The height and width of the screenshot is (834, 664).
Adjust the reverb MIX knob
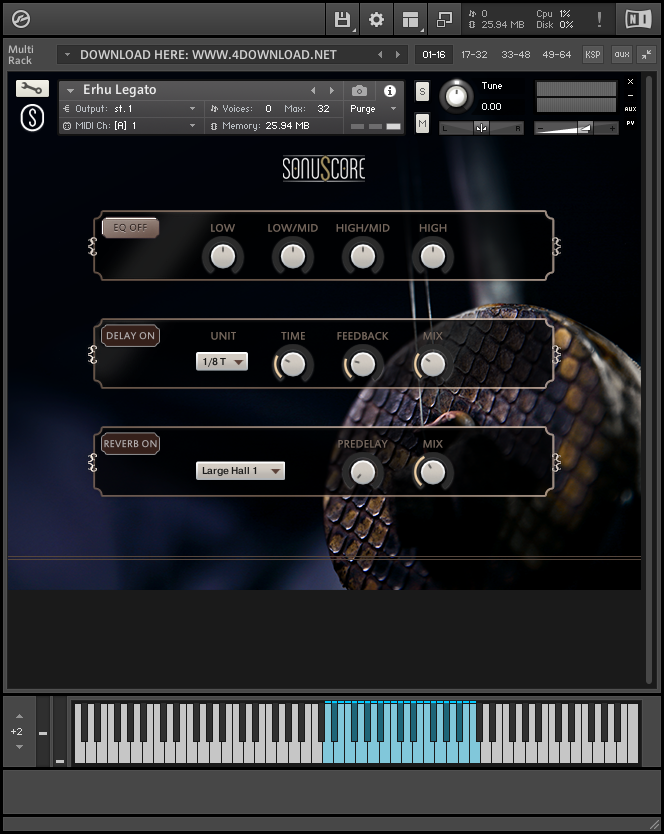tap(433, 472)
